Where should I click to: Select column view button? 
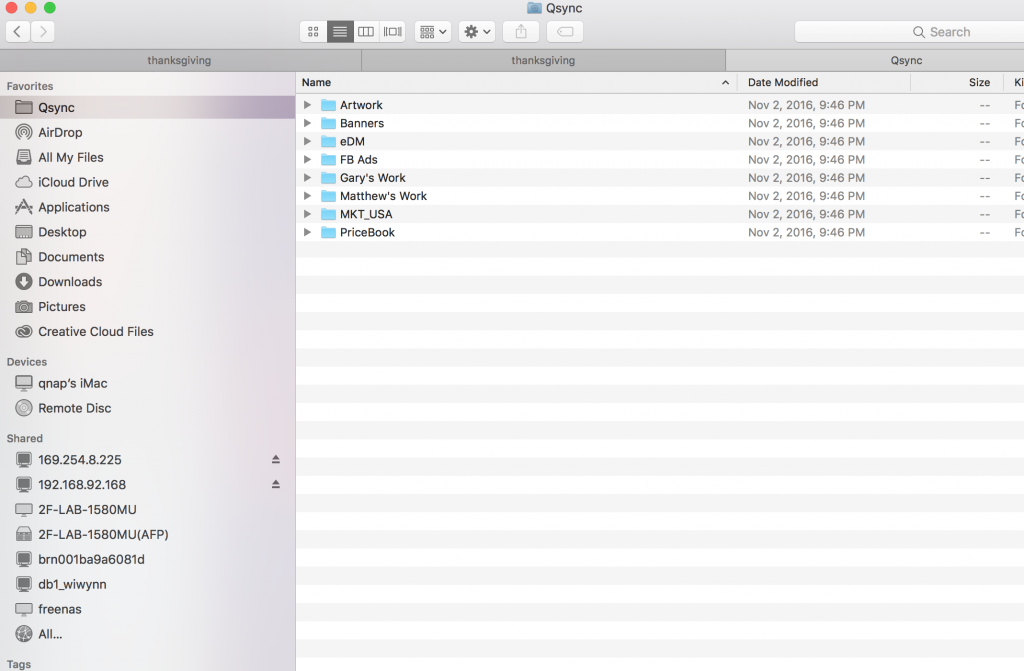(367, 32)
